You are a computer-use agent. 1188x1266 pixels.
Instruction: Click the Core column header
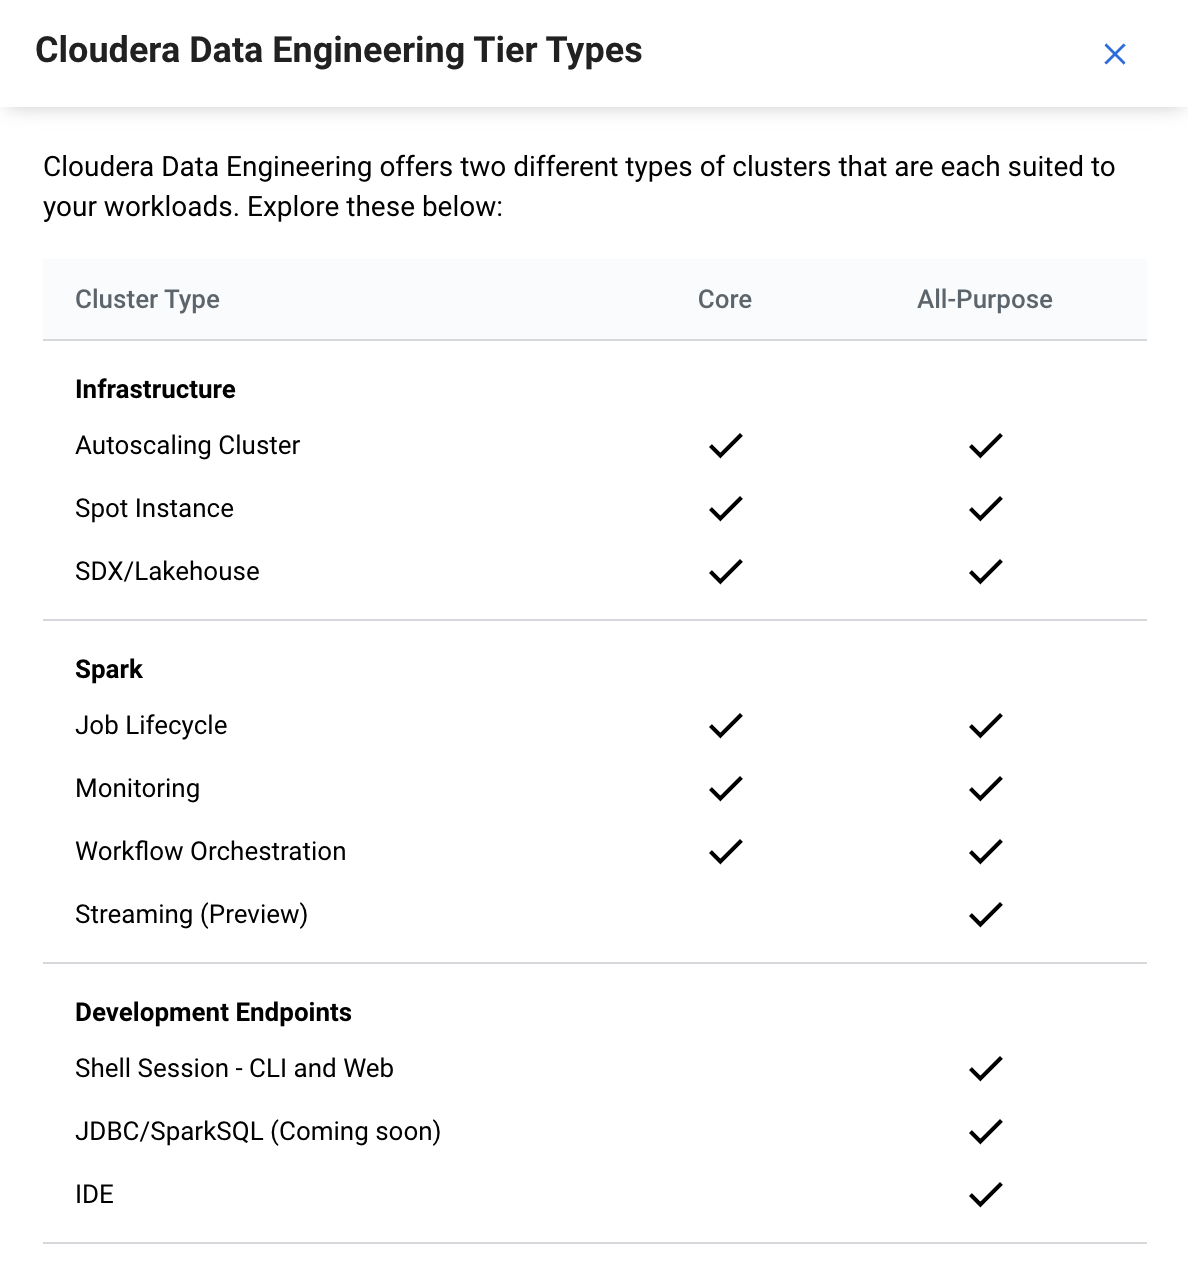(x=724, y=300)
